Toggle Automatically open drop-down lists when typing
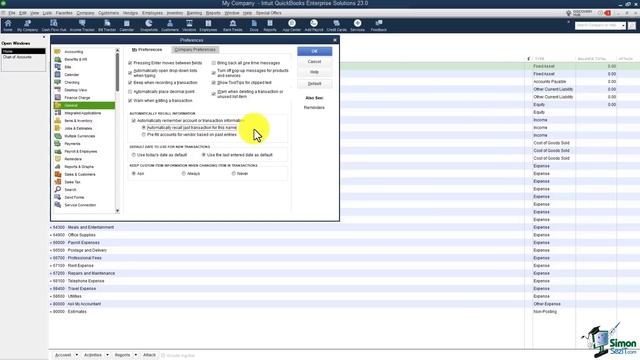640x360 pixels. (x=130, y=73)
